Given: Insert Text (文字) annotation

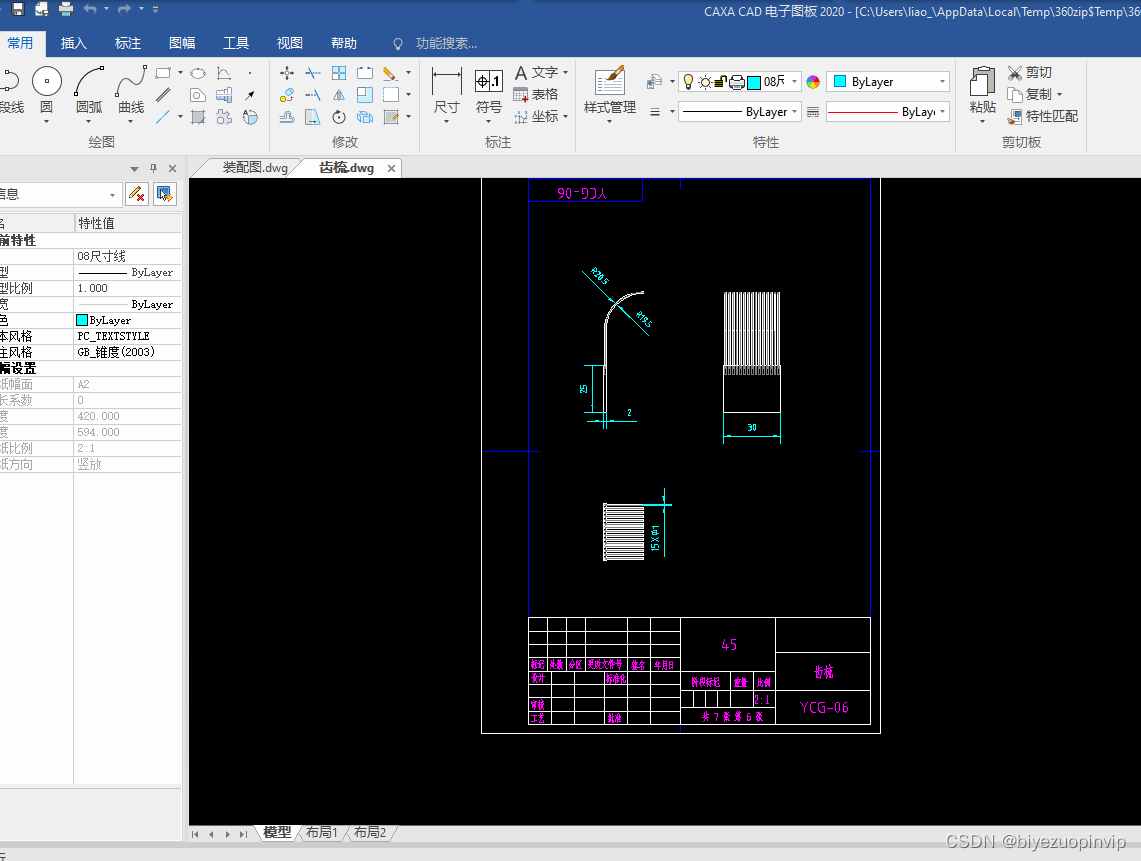Looking at the screenshot, I should click(x=536, y=73).
